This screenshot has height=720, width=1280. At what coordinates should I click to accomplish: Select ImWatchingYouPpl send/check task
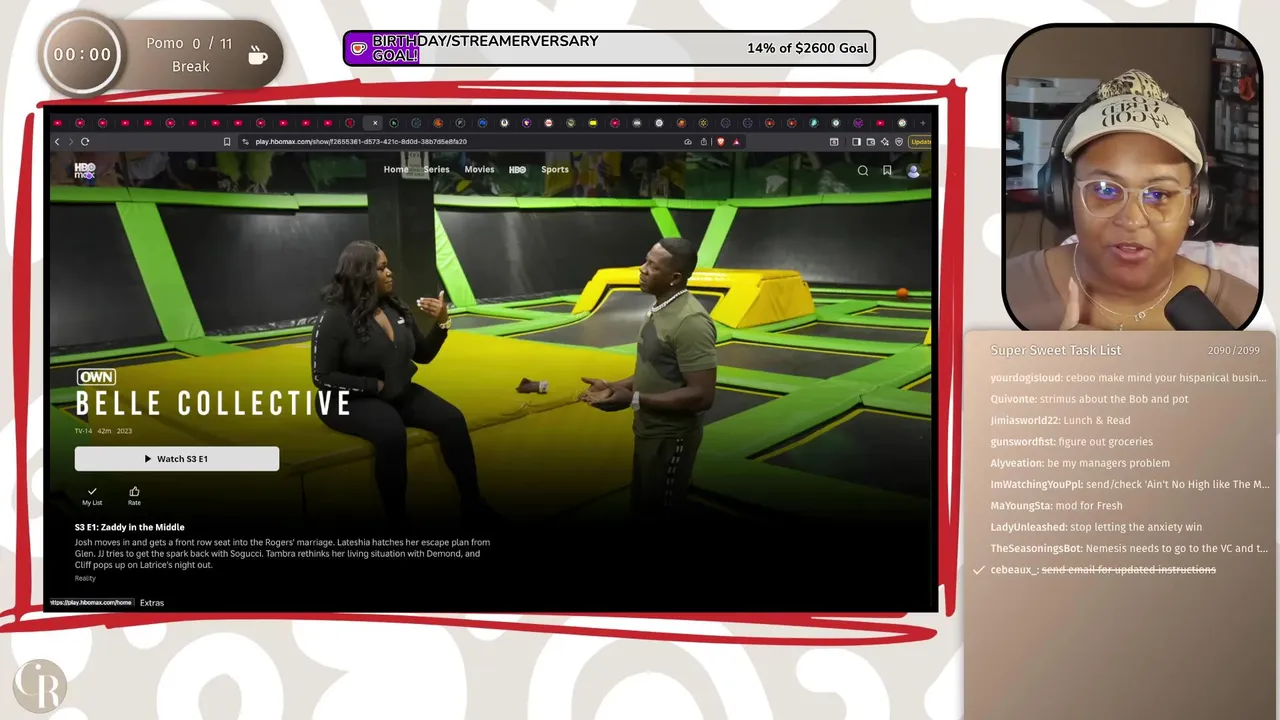(x=1130, y=485)
